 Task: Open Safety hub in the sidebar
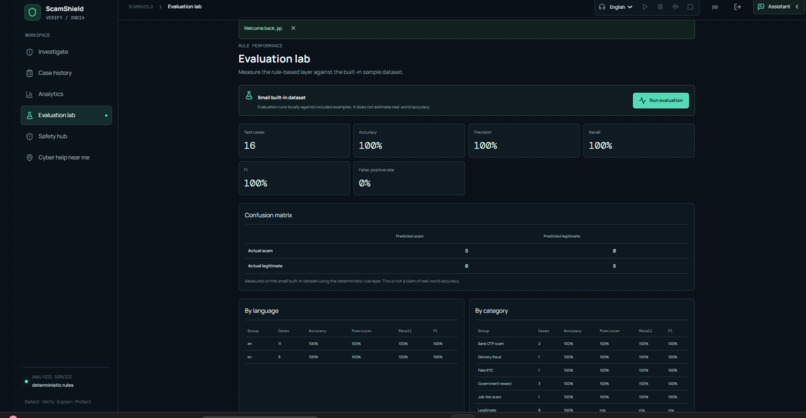pos(66,136)
